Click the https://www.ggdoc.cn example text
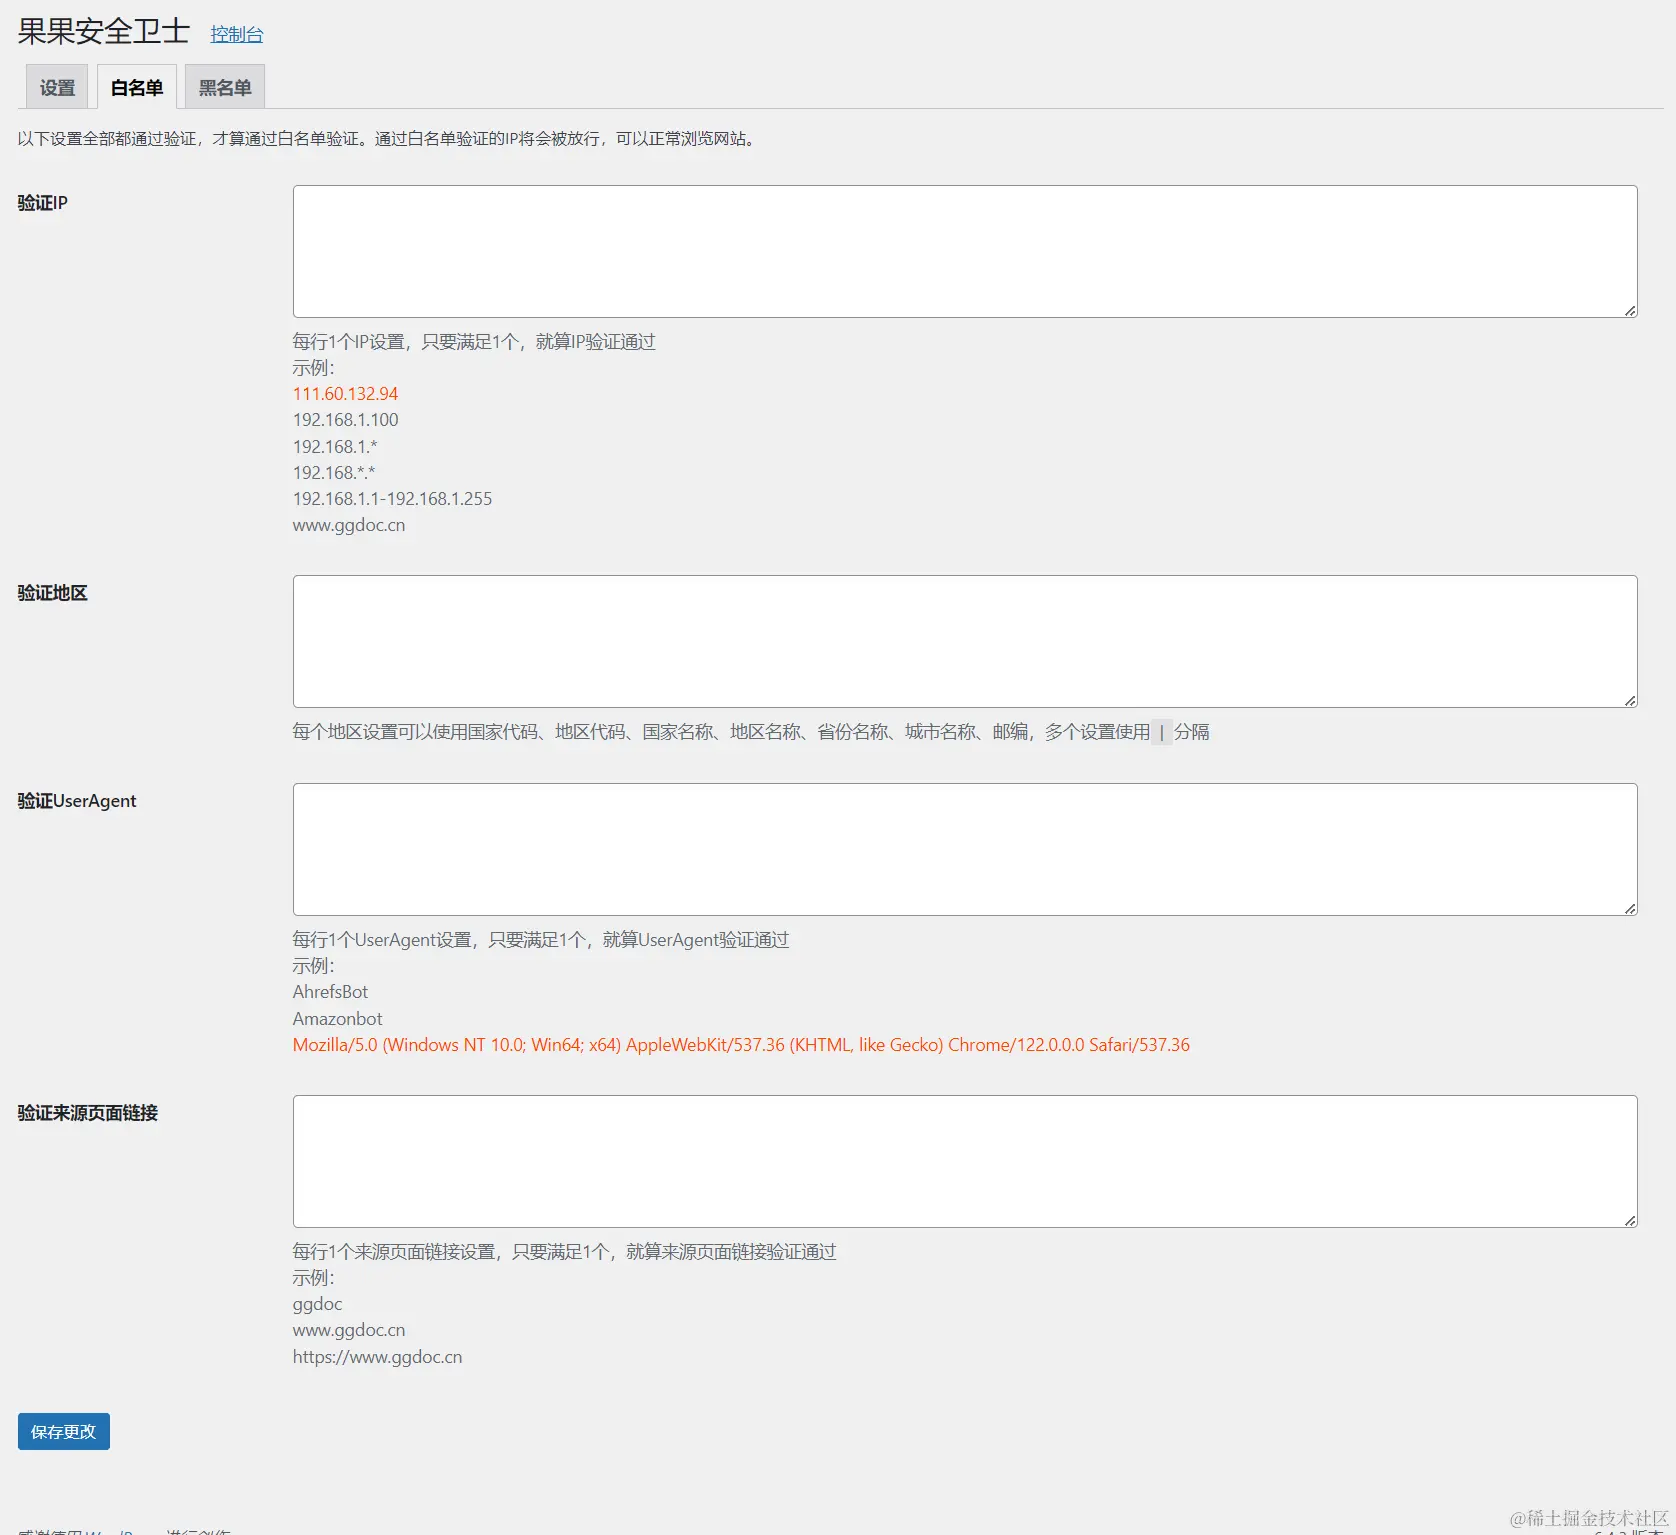 377,1357
